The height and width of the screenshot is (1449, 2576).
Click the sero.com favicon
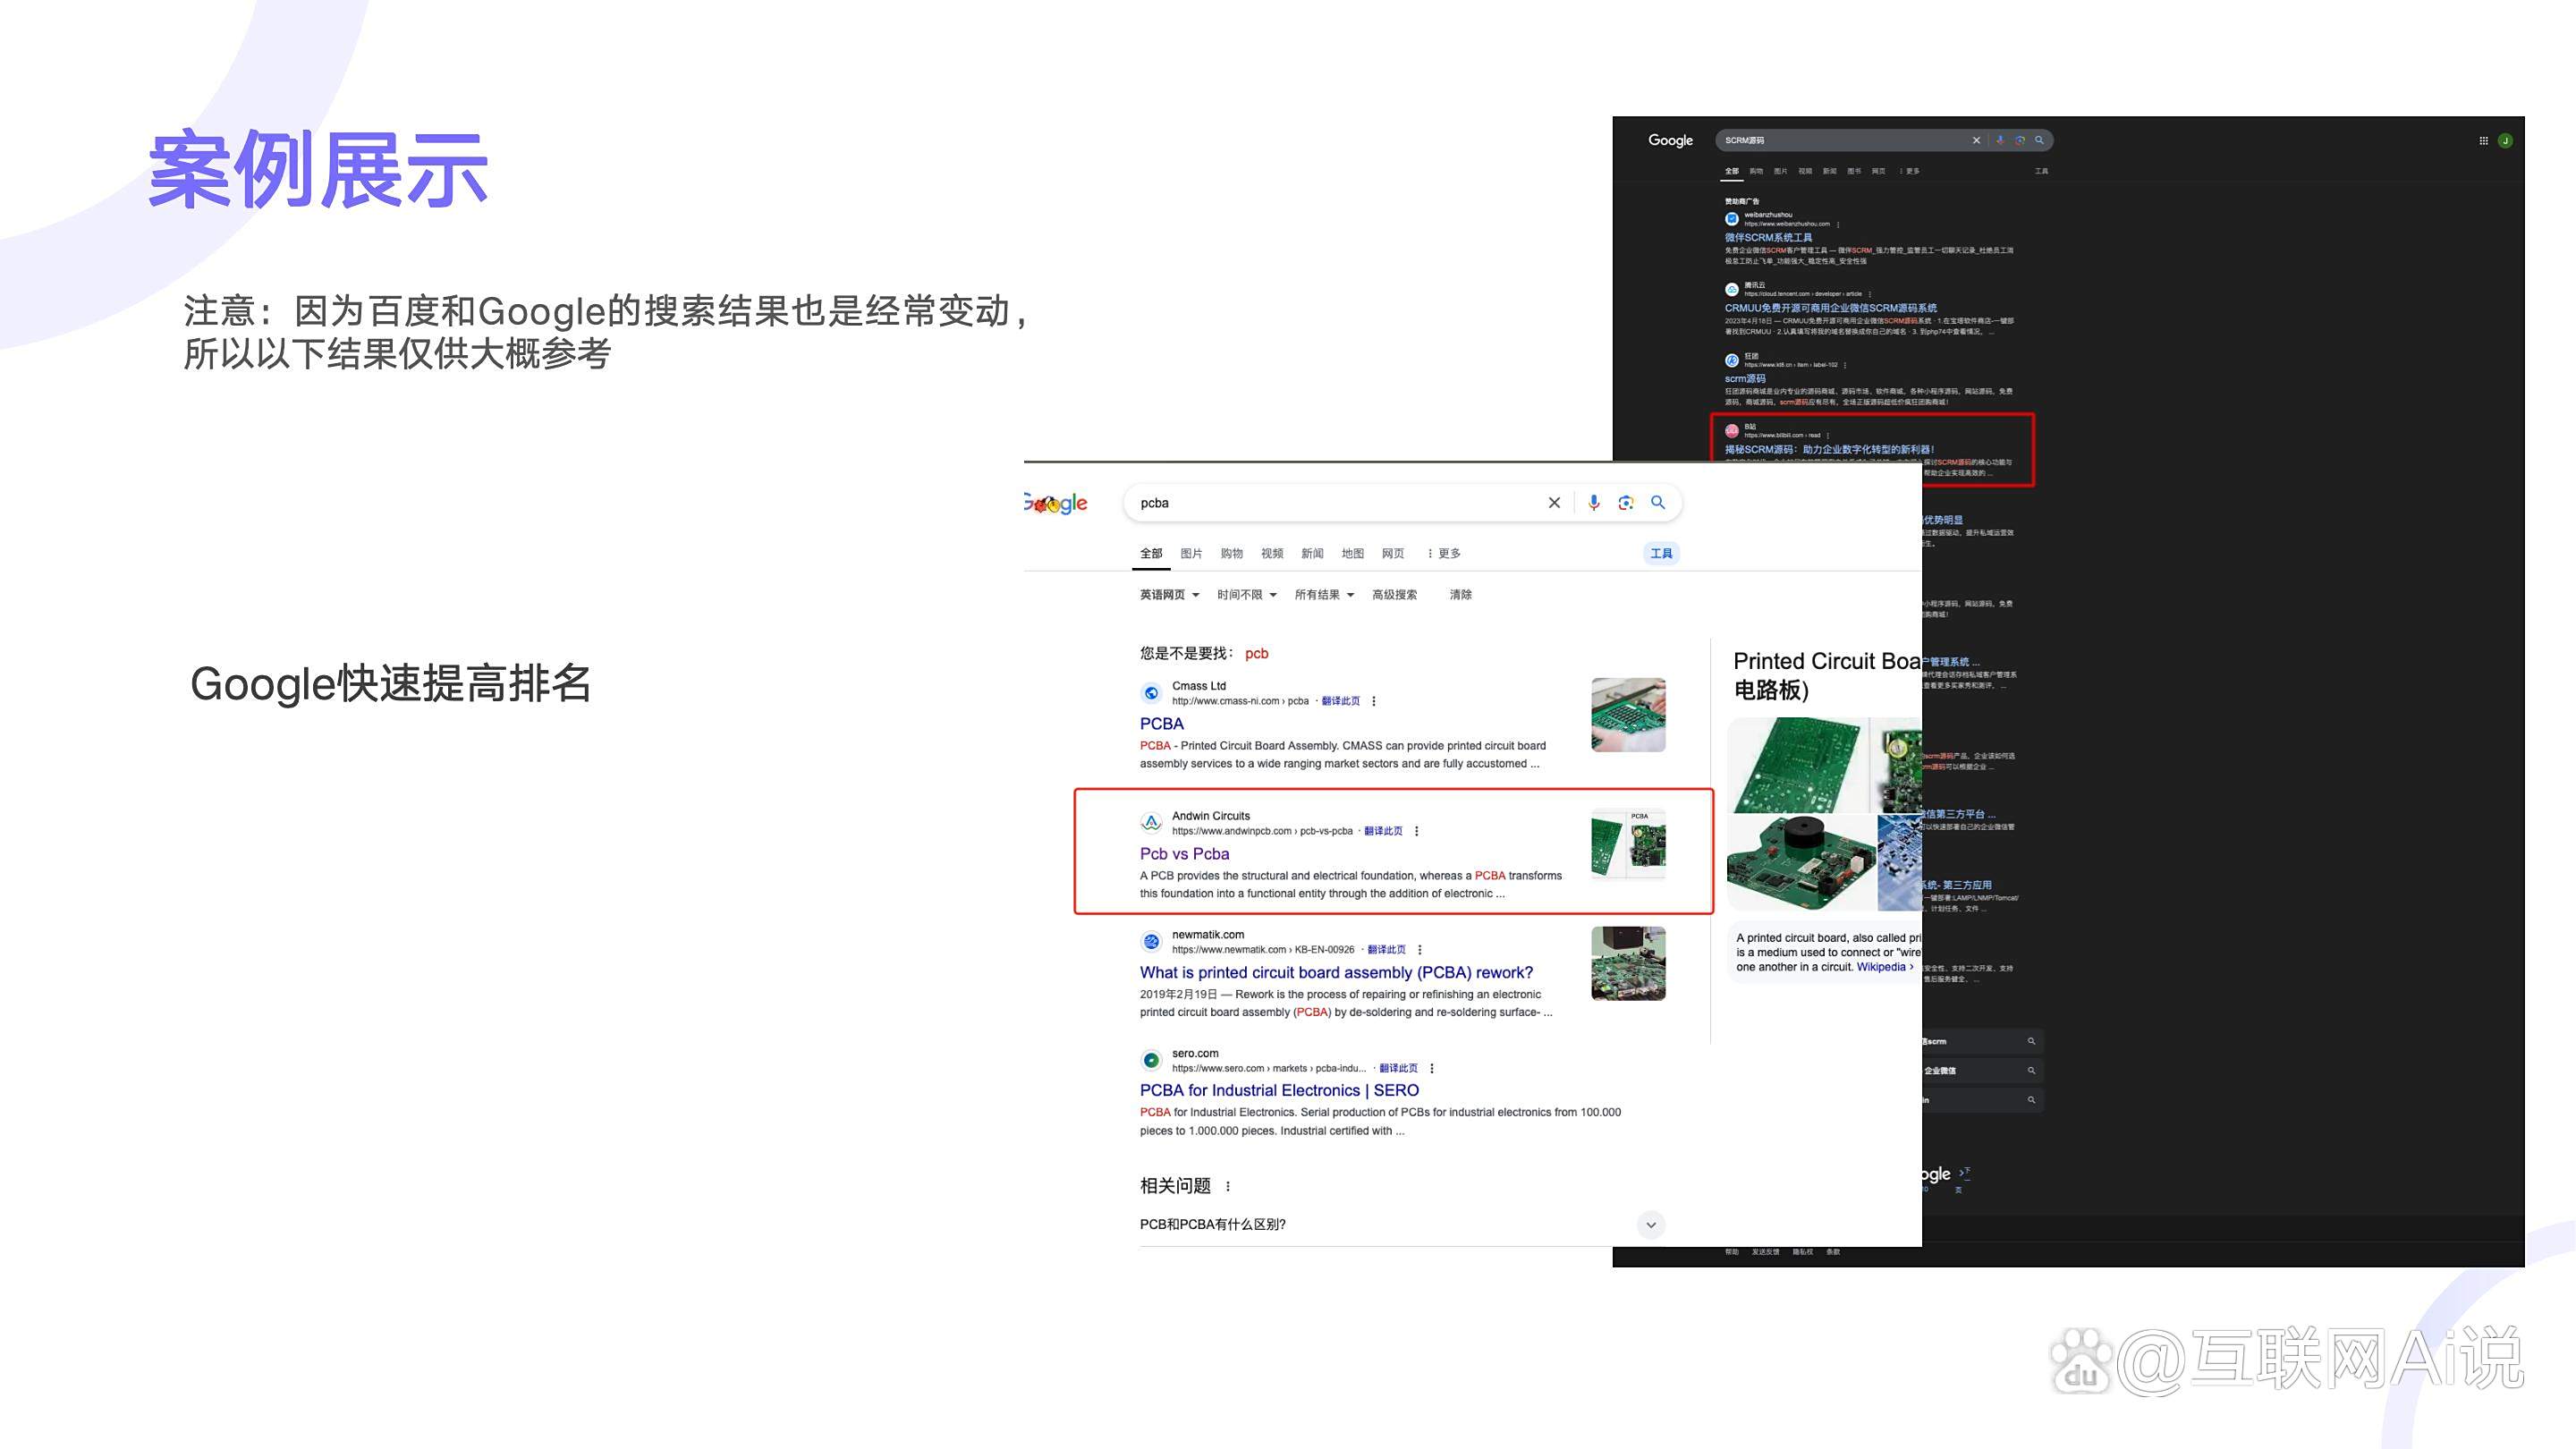[1151, 1060]
